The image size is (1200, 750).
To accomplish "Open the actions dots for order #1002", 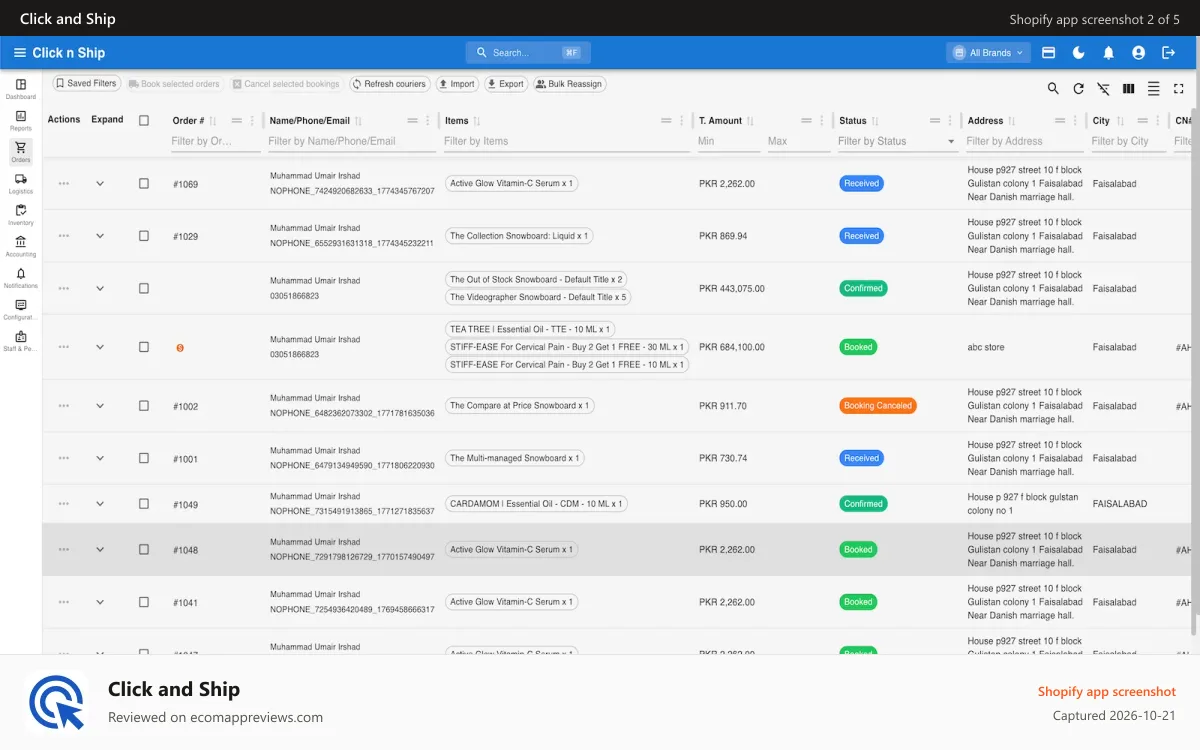I will (64, 406).
